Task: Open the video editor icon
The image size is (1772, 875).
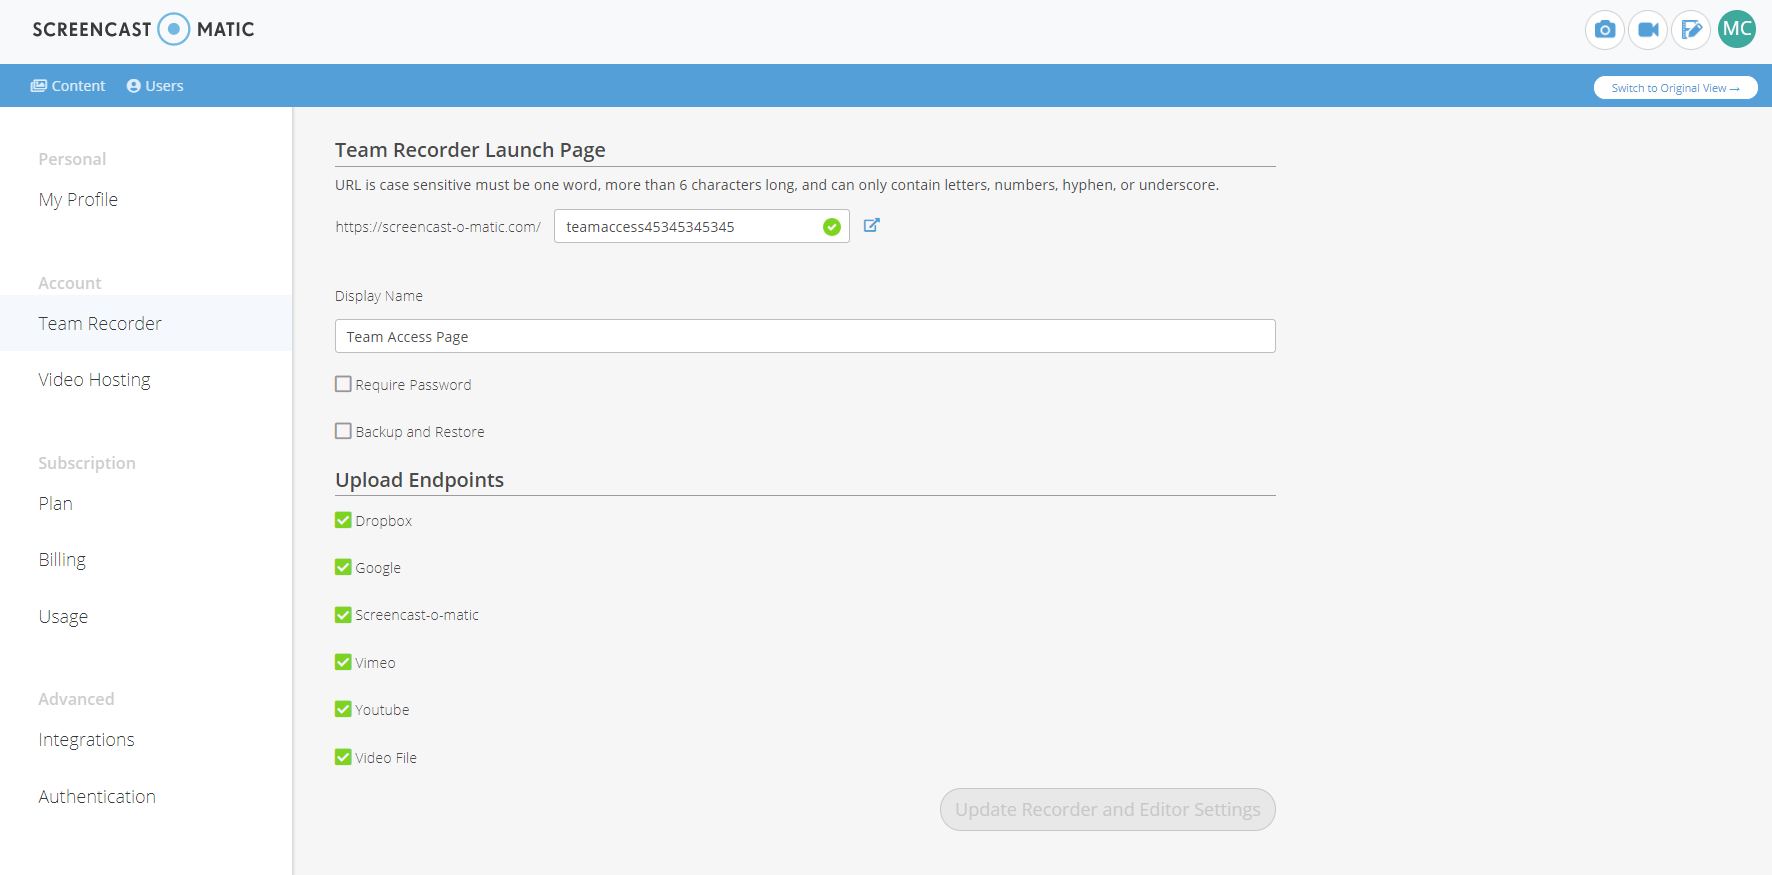Action: tap(1691, 30)
